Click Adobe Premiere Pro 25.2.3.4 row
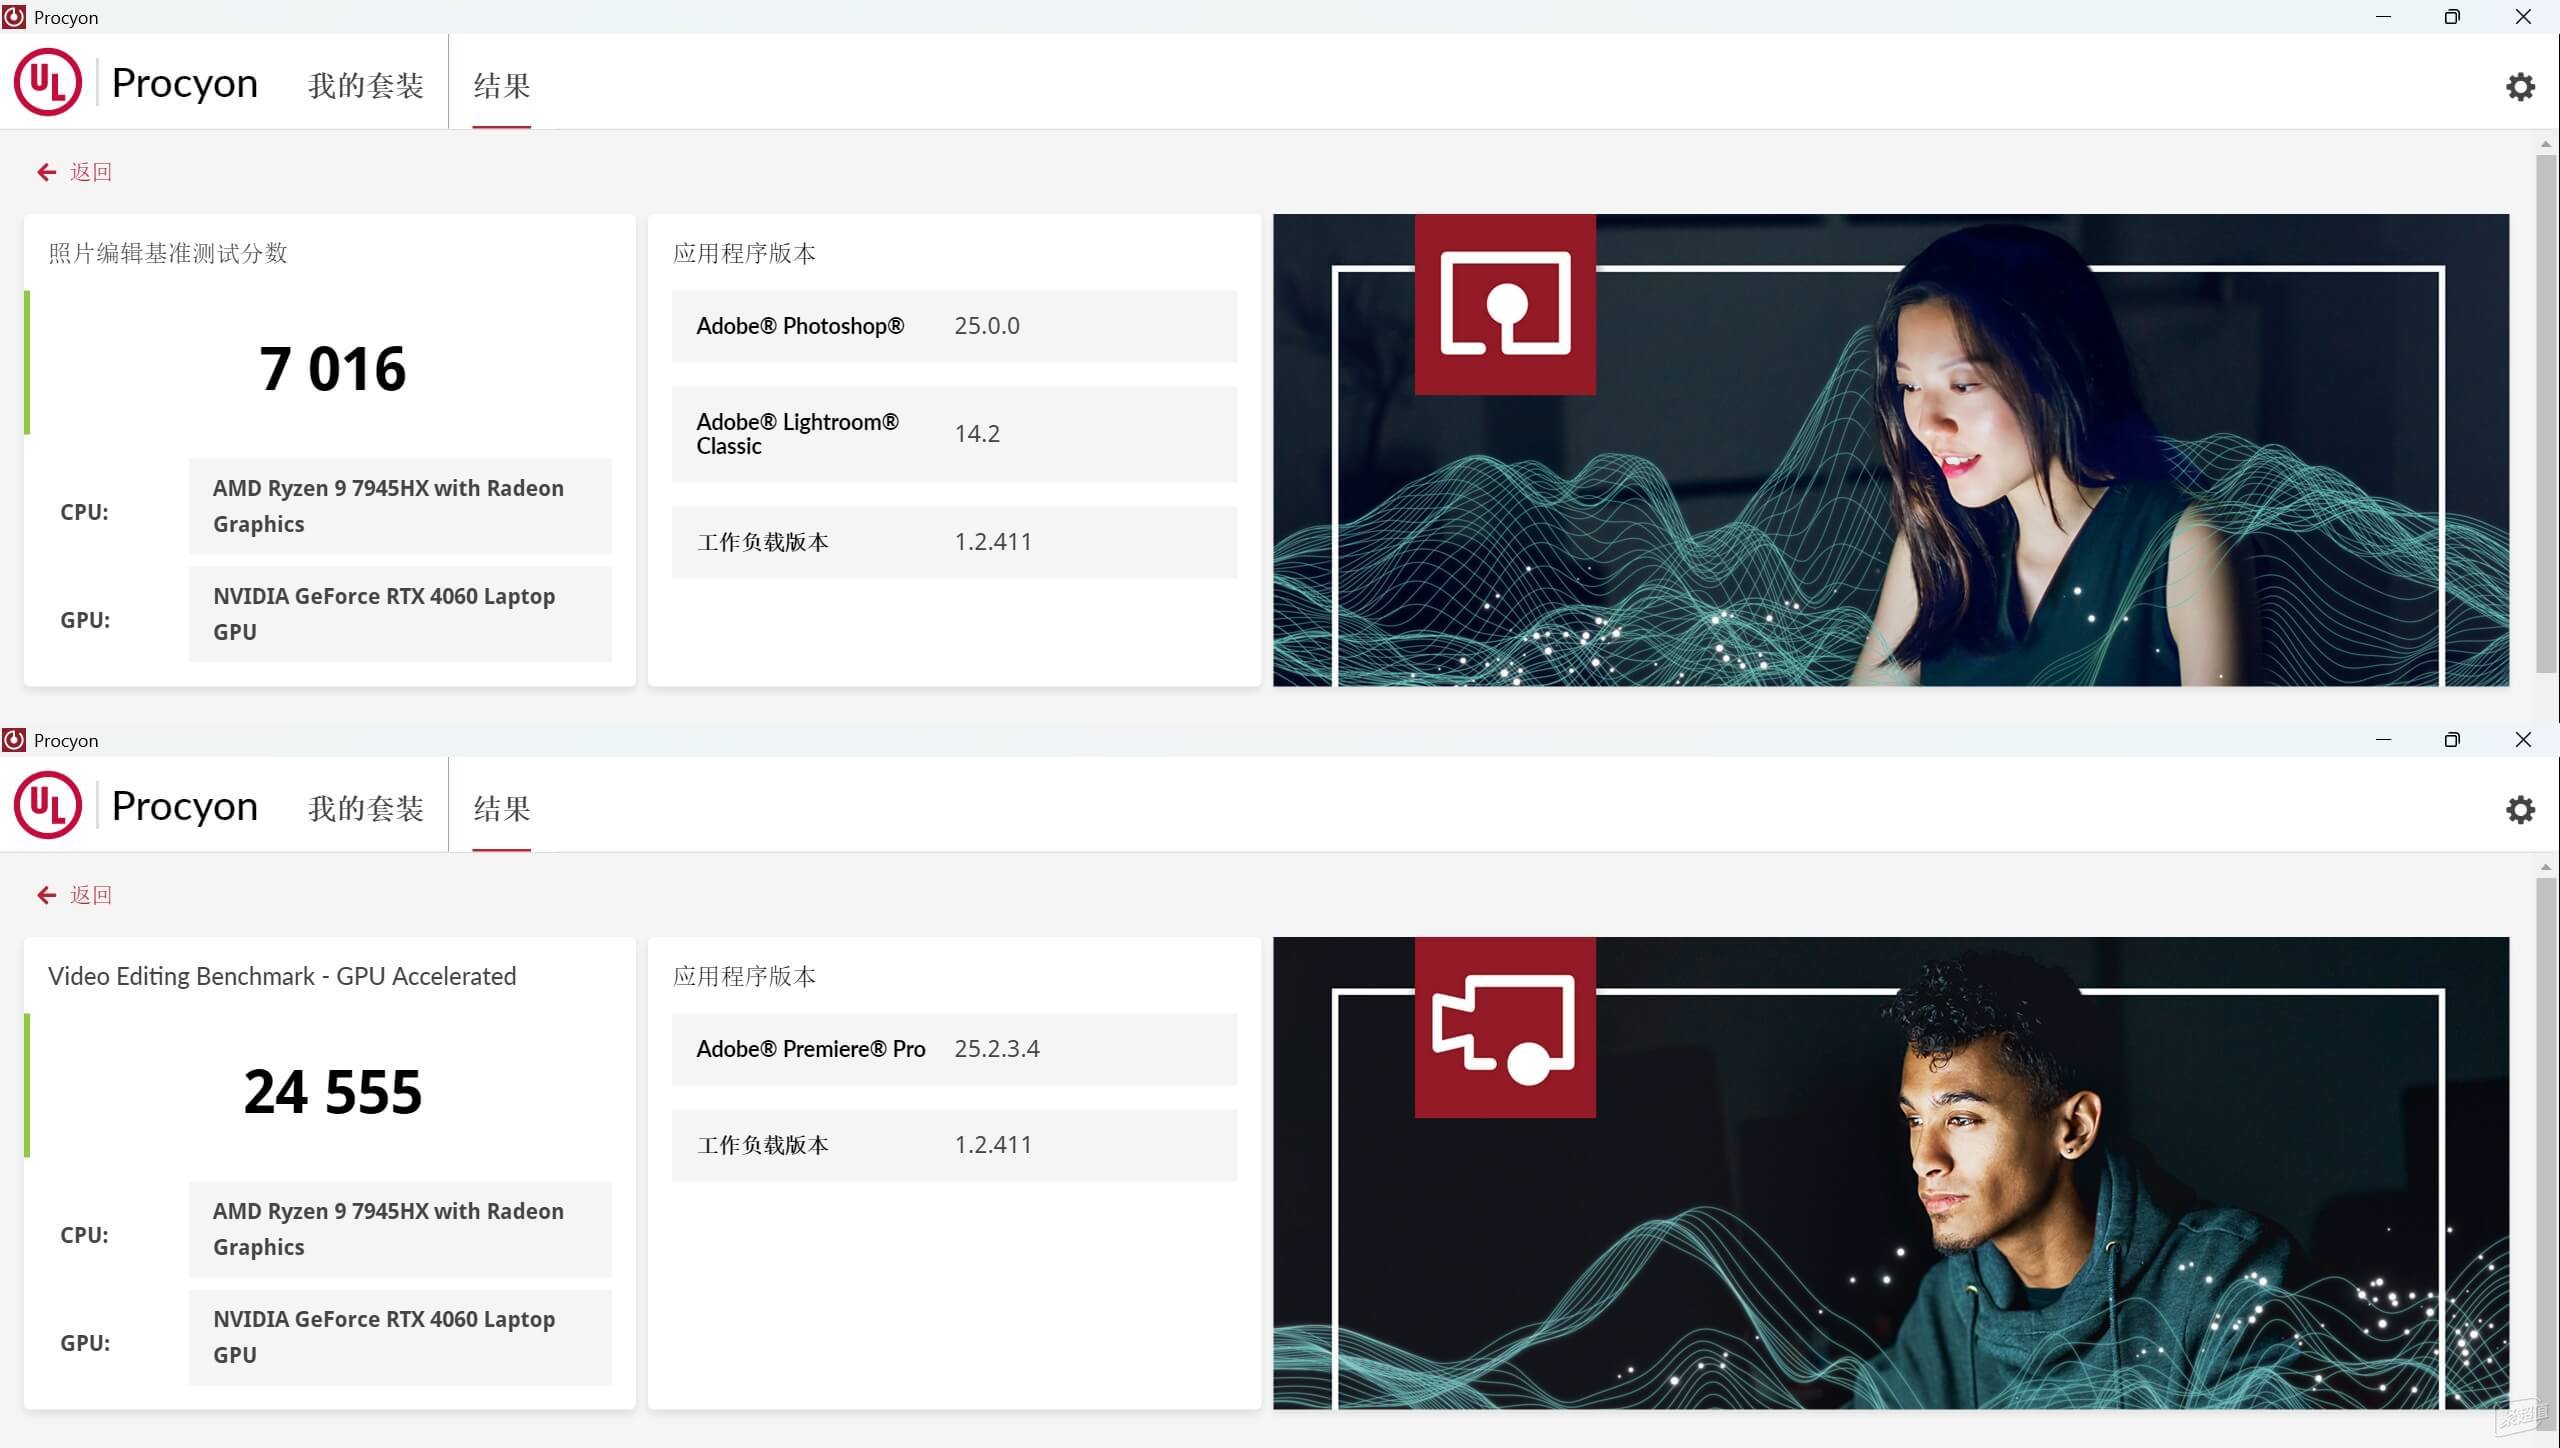2560x1448 pixels. tap(954, 1049)
